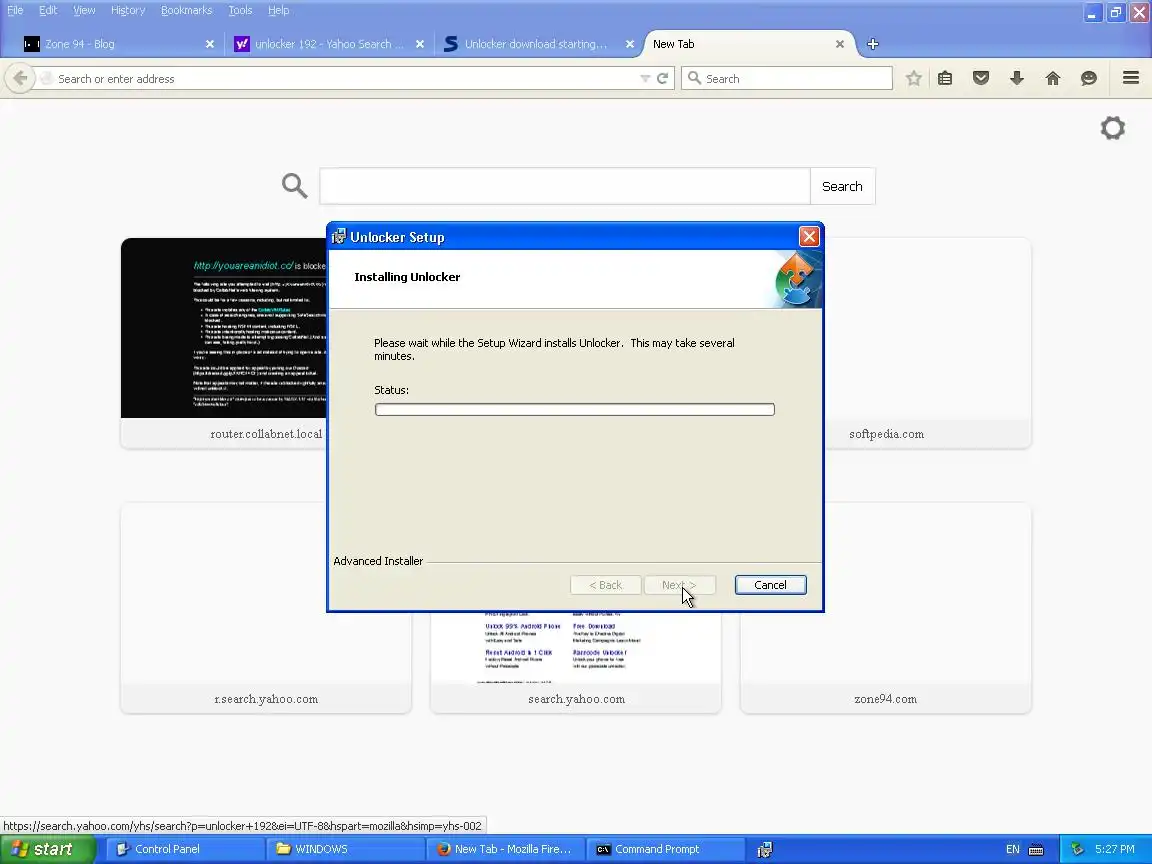Open r.search.yahoo.com thumbnail tile

click(x=266, y=608)
